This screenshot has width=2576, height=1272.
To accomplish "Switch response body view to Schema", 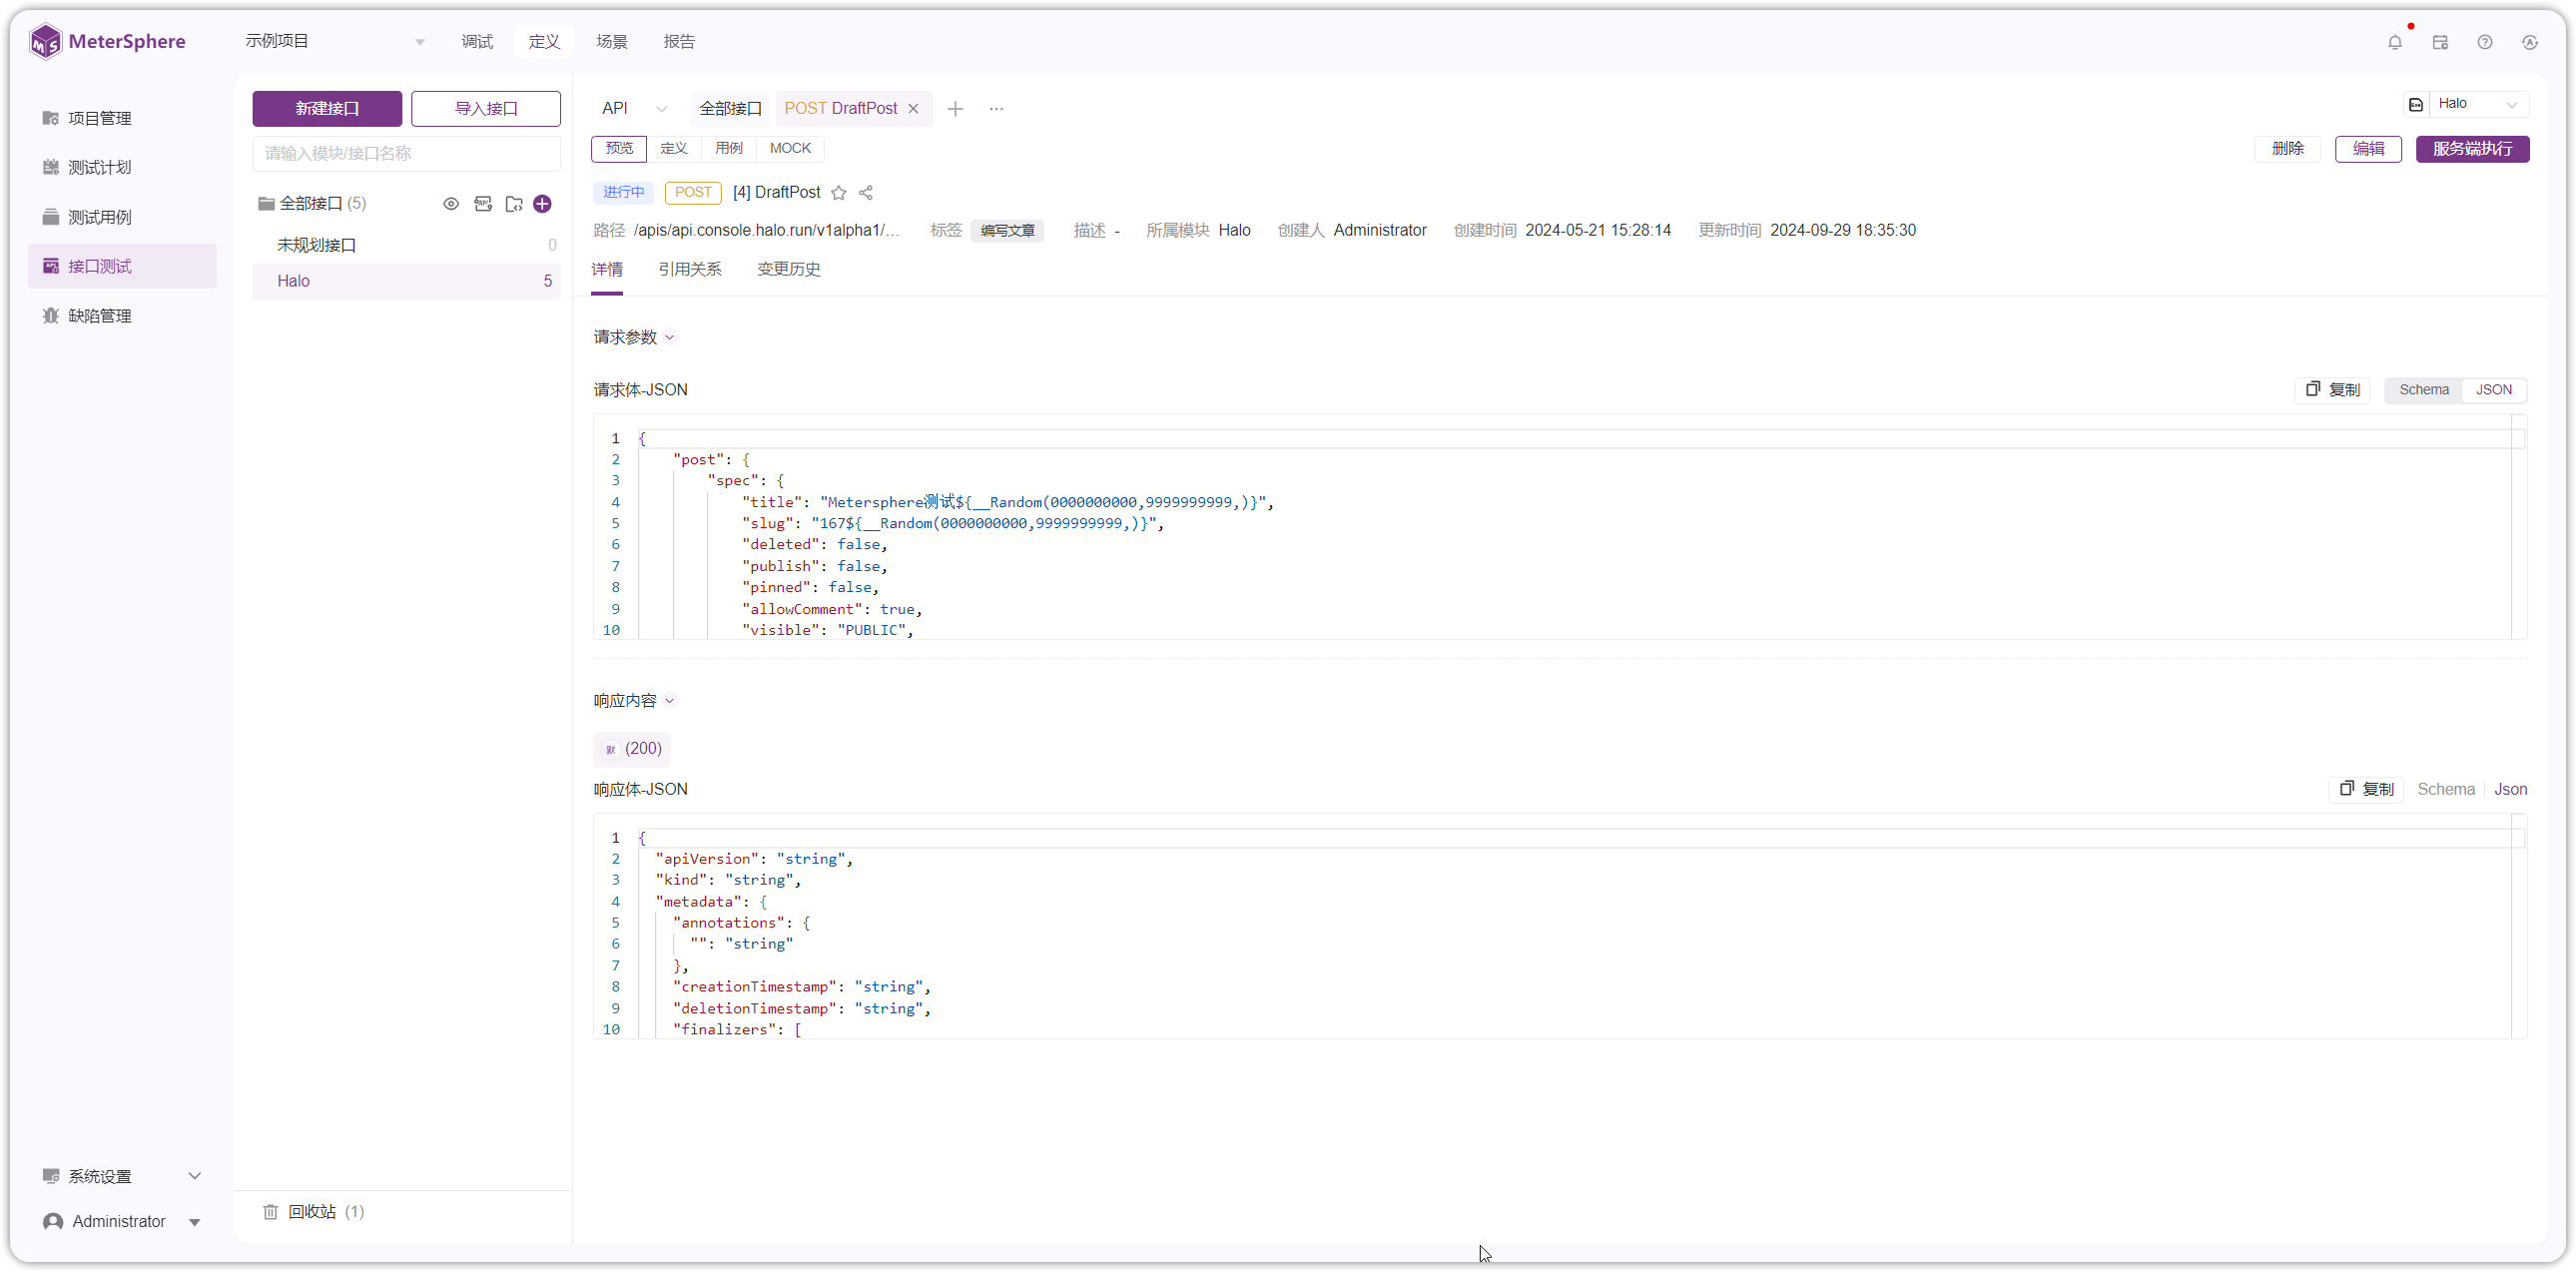I will coord(2446,789).
